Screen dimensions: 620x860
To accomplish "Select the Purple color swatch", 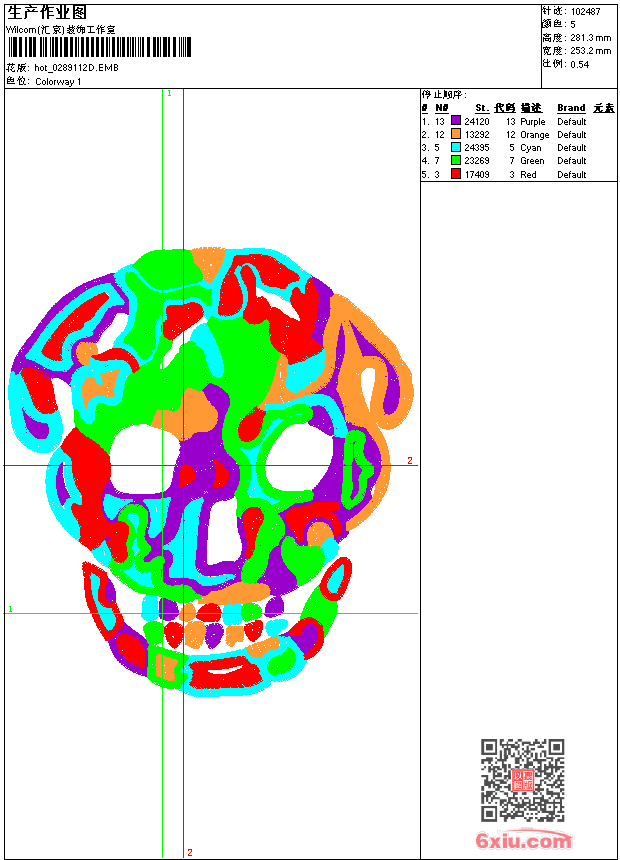I will (x=455, y=121).
